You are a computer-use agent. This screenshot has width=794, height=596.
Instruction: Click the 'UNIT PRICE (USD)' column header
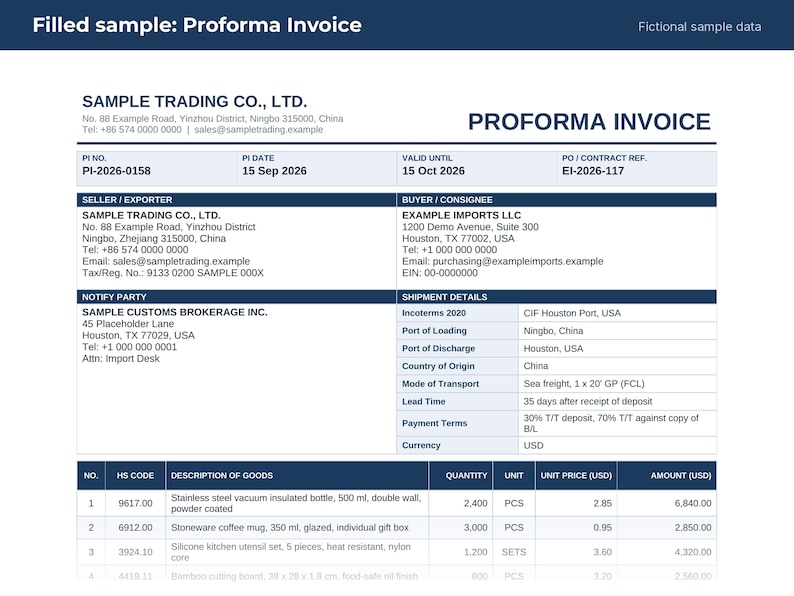(x=576, y=475)
